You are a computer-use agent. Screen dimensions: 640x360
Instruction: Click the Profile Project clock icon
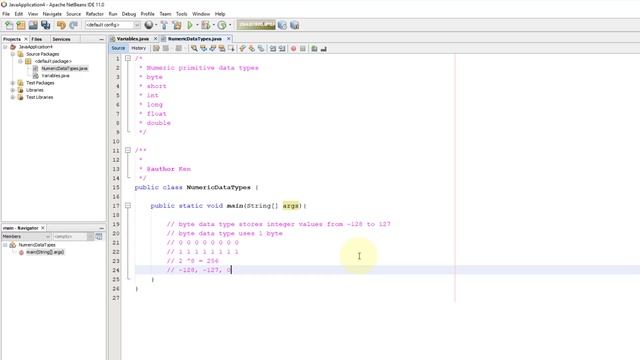tap(222, 25)
